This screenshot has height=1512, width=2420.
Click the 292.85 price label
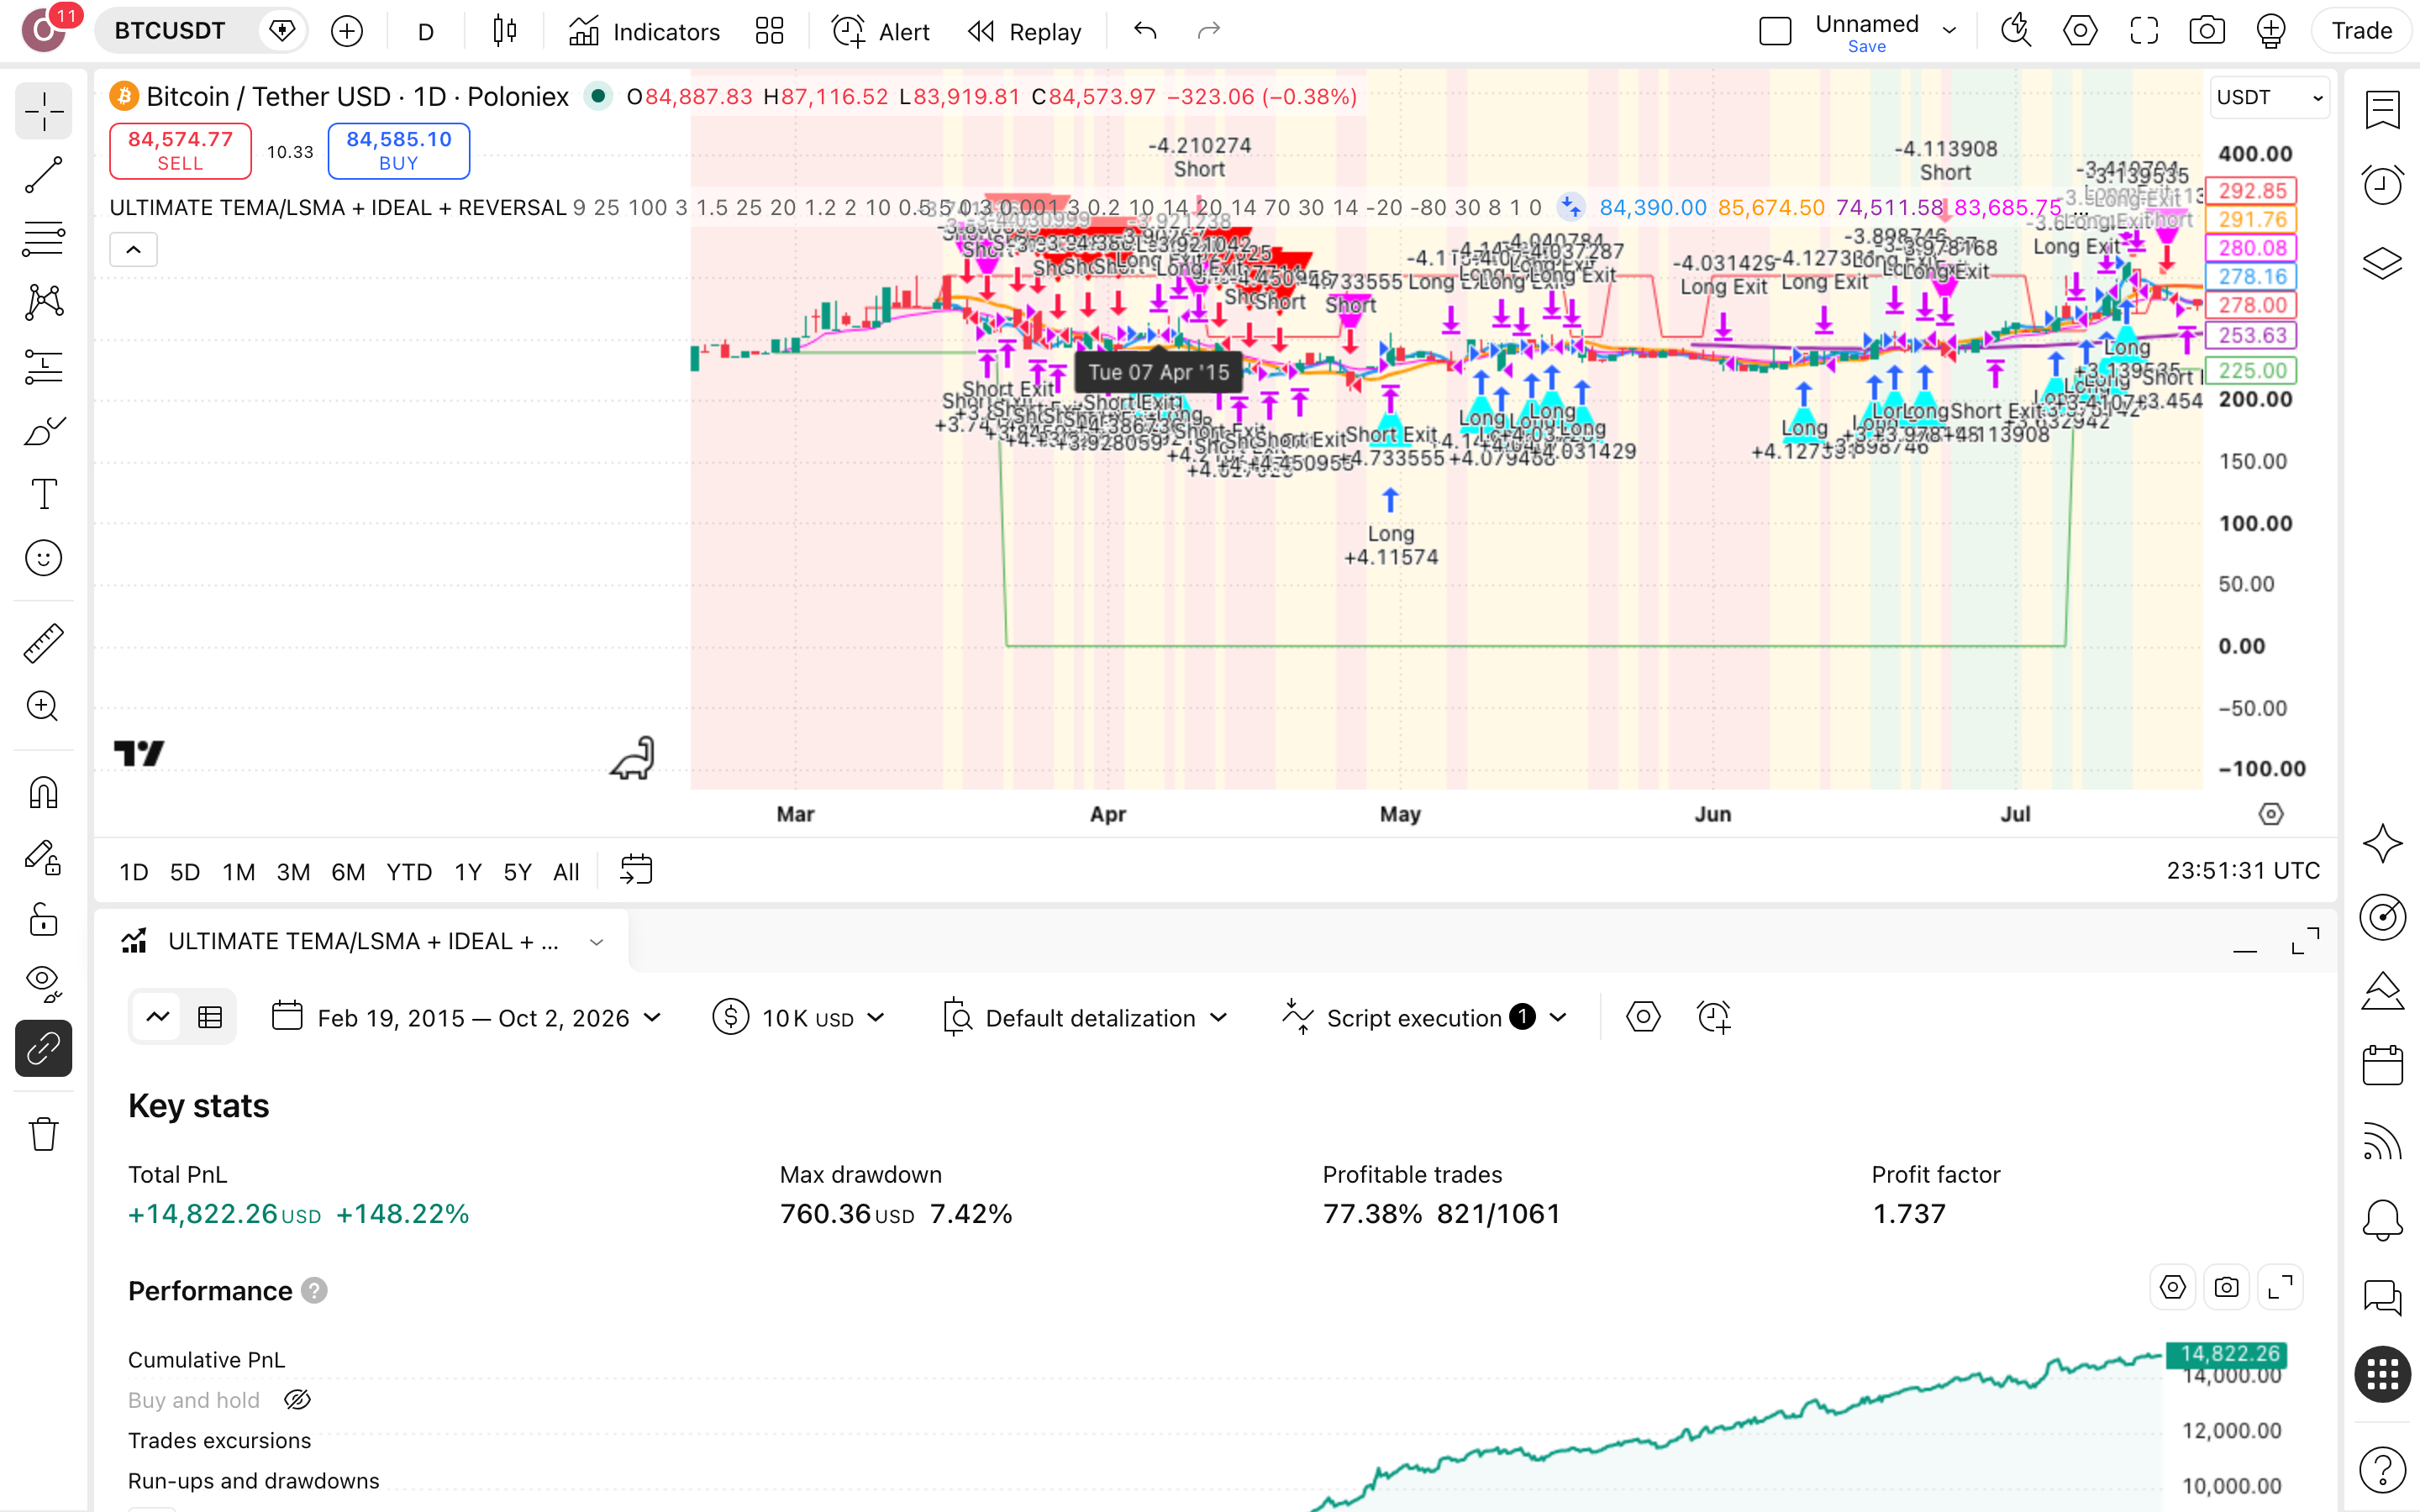tap(2252, 190)
